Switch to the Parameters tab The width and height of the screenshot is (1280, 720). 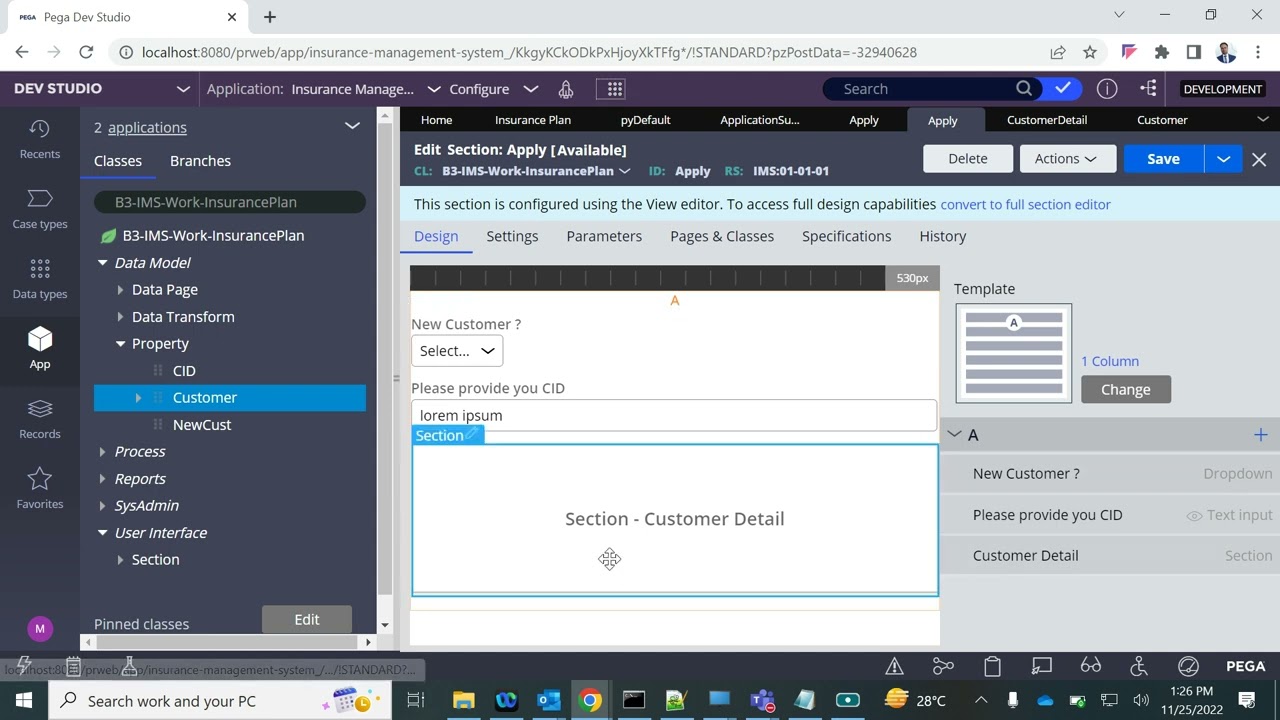[x=604, y=236]
